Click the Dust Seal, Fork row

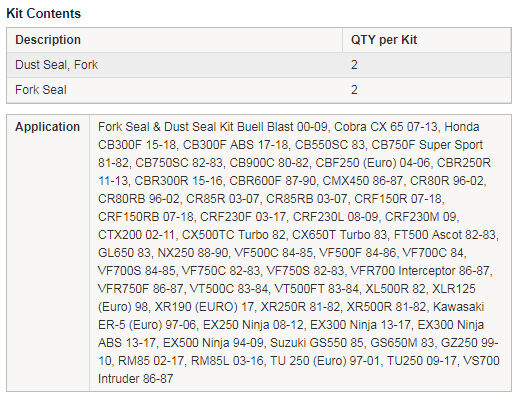pyautogui.click(x=259, y=65)
